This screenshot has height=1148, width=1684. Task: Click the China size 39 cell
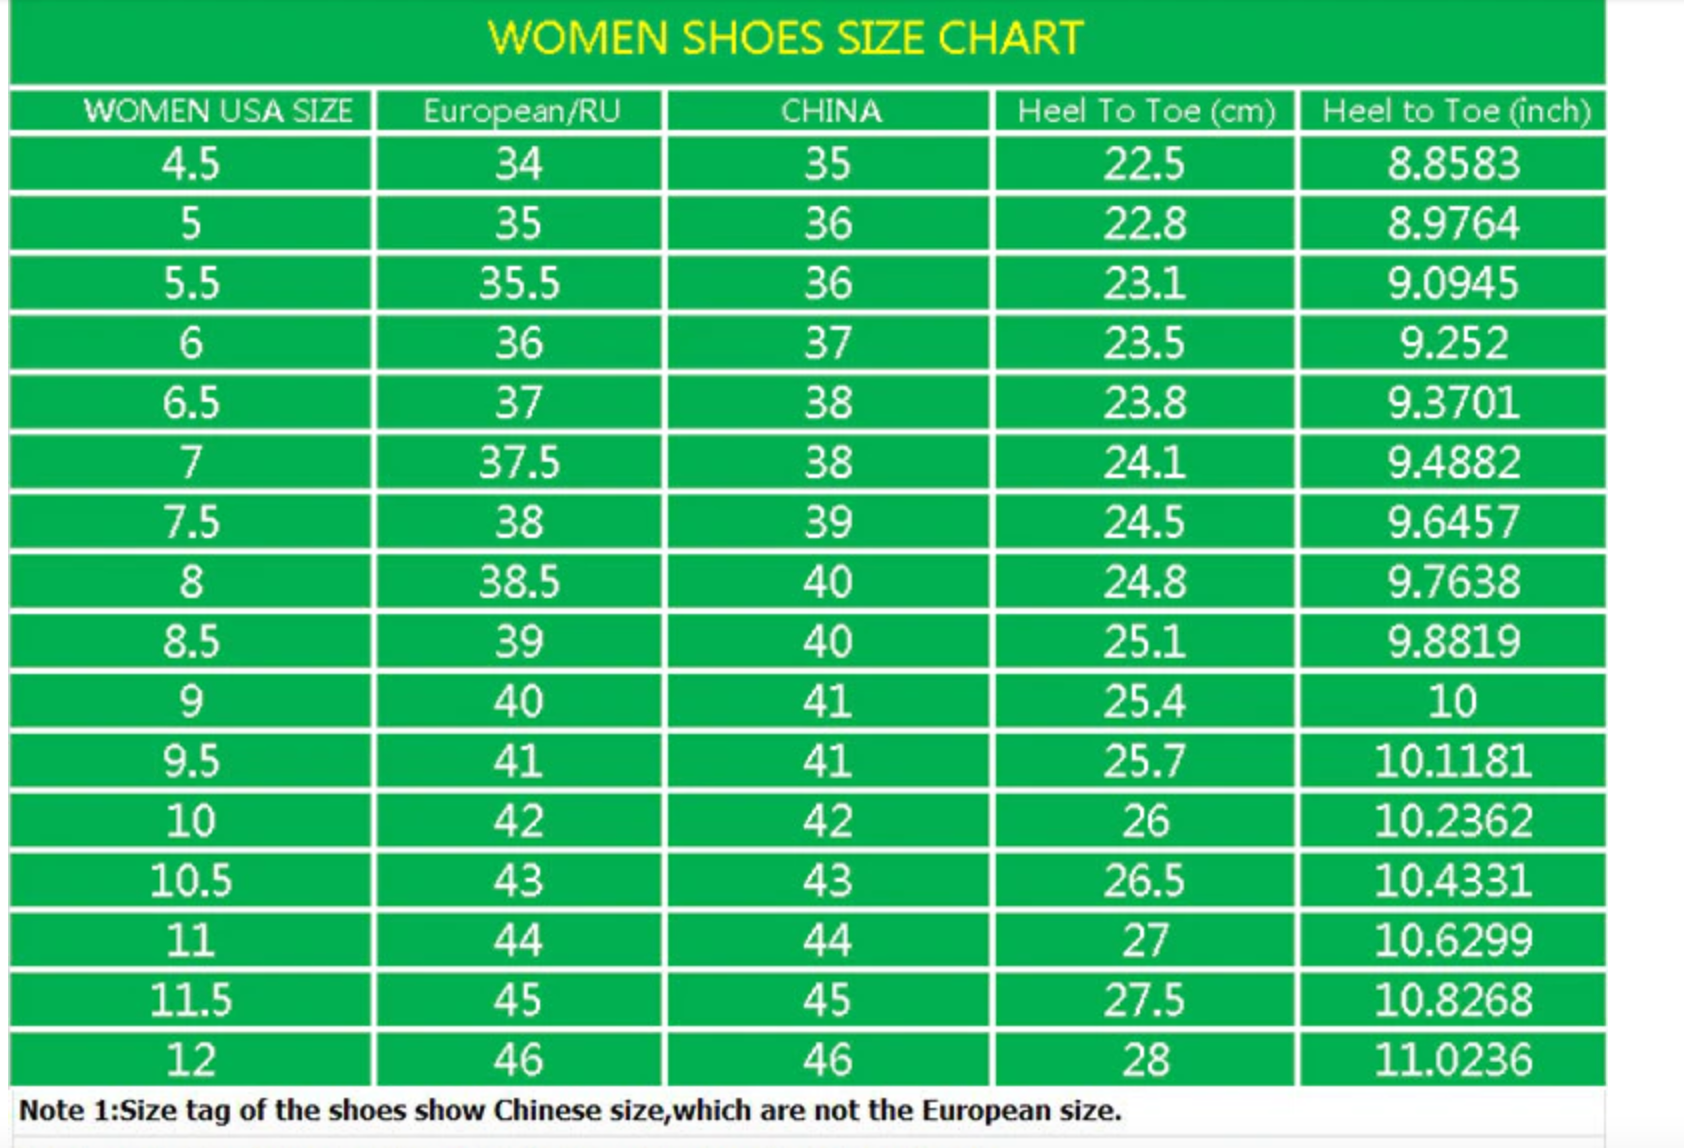pyautogui.click(x=828, y=522)
